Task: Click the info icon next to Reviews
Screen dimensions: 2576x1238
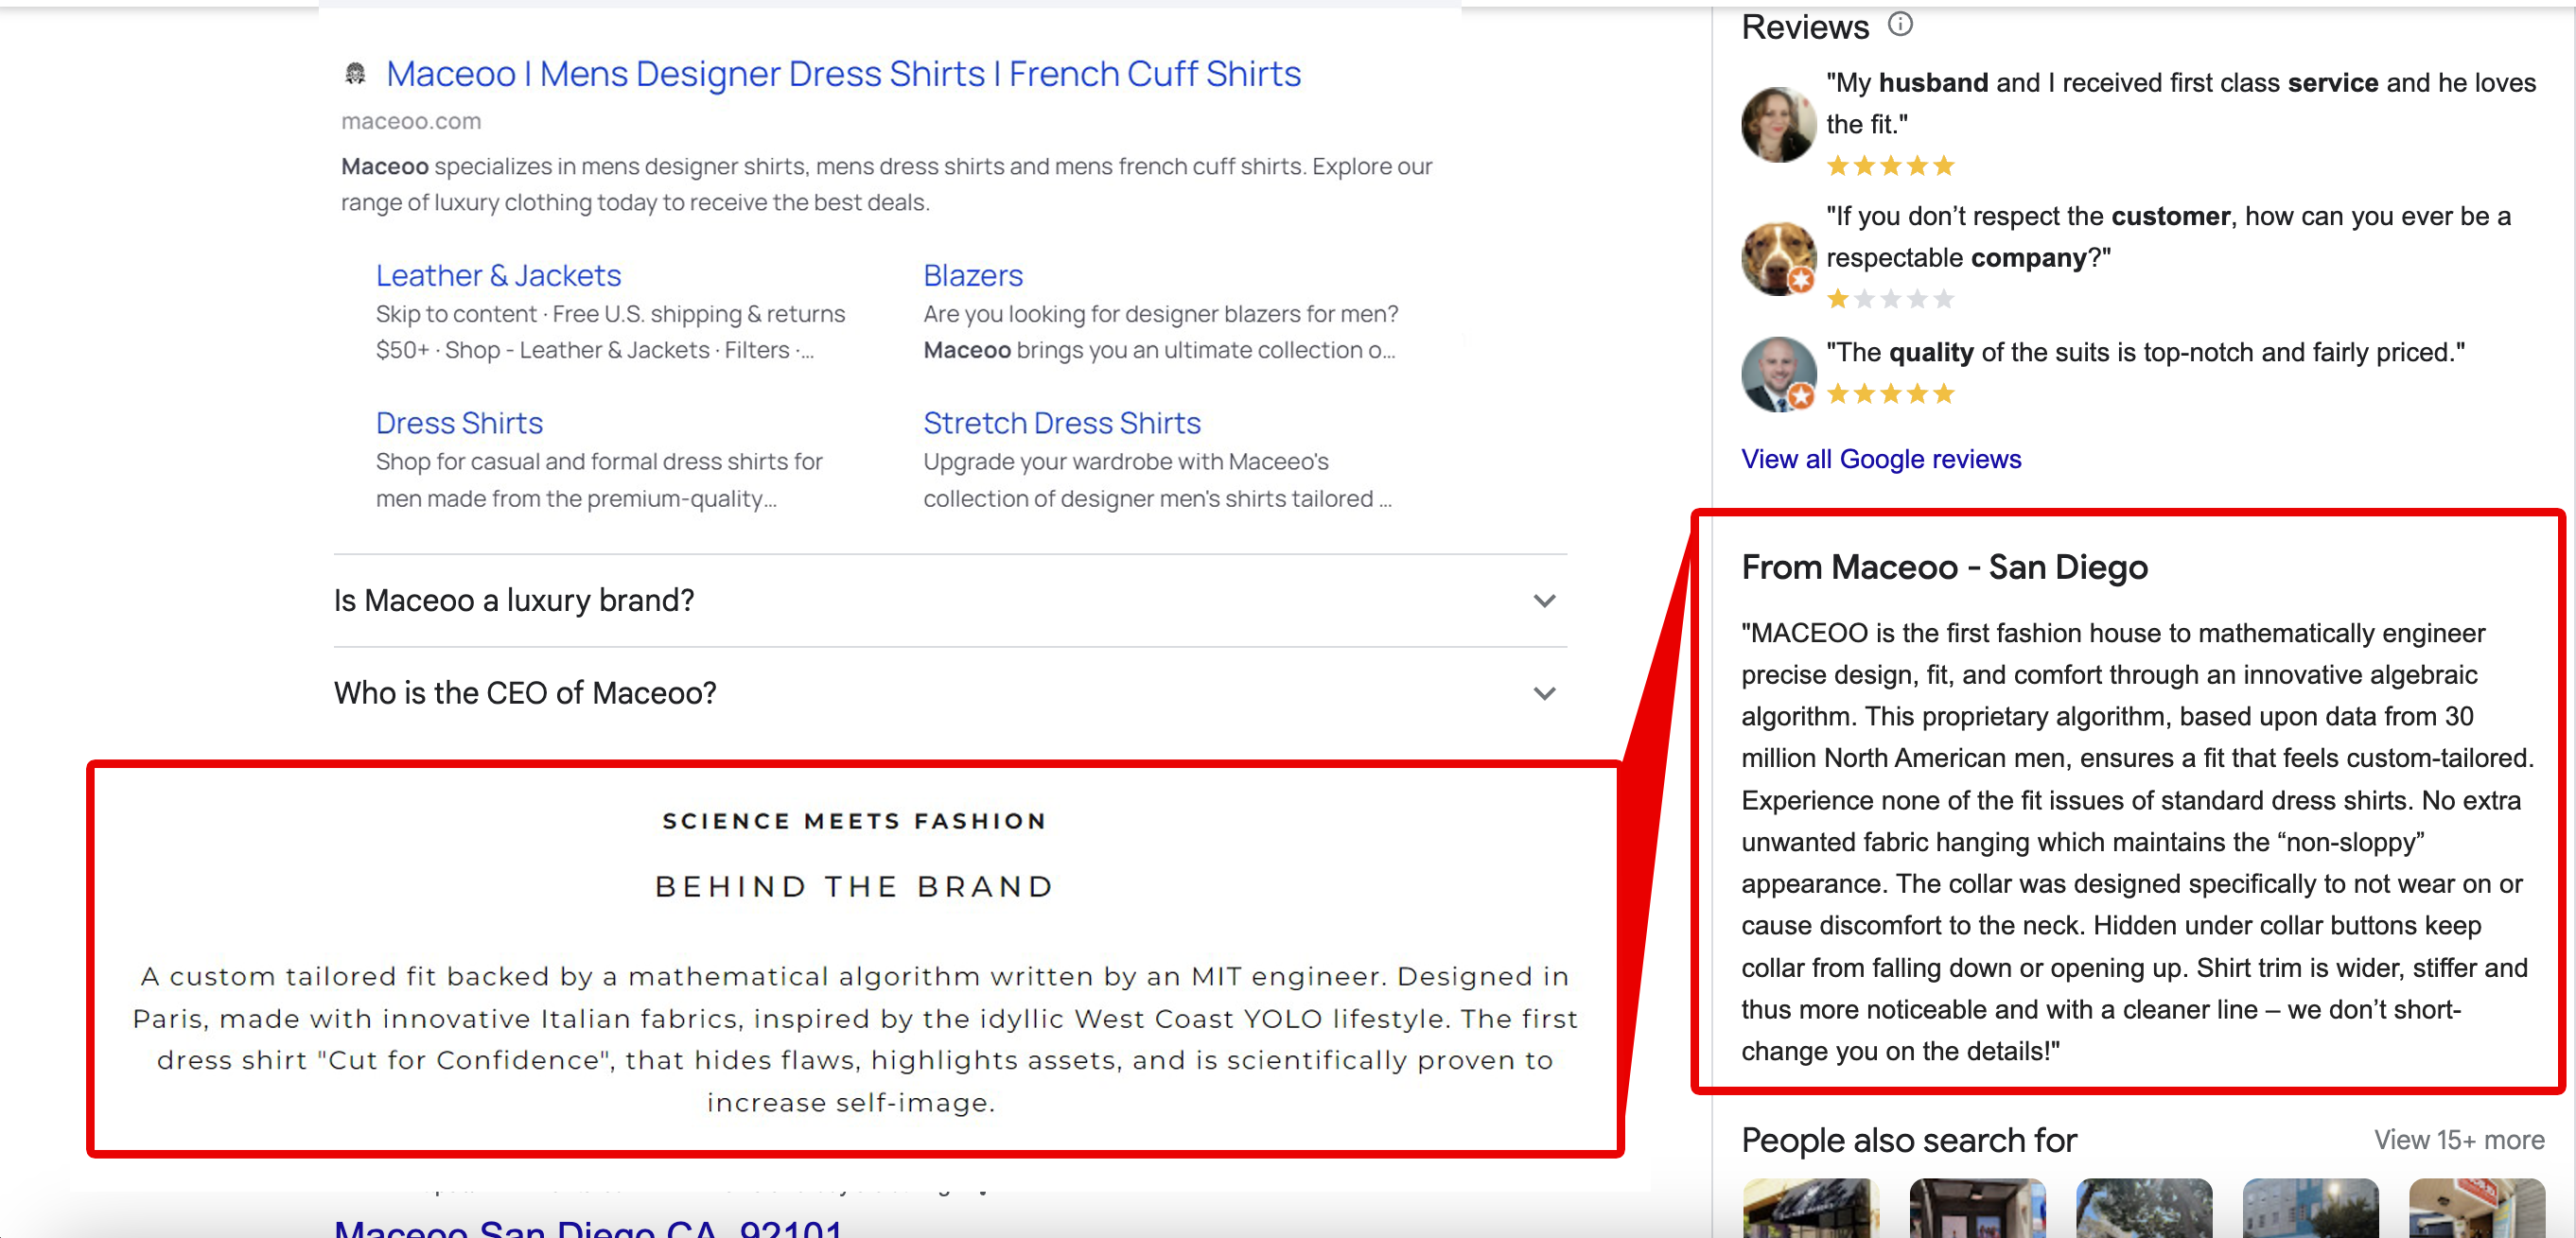Action: (1900, 24)
